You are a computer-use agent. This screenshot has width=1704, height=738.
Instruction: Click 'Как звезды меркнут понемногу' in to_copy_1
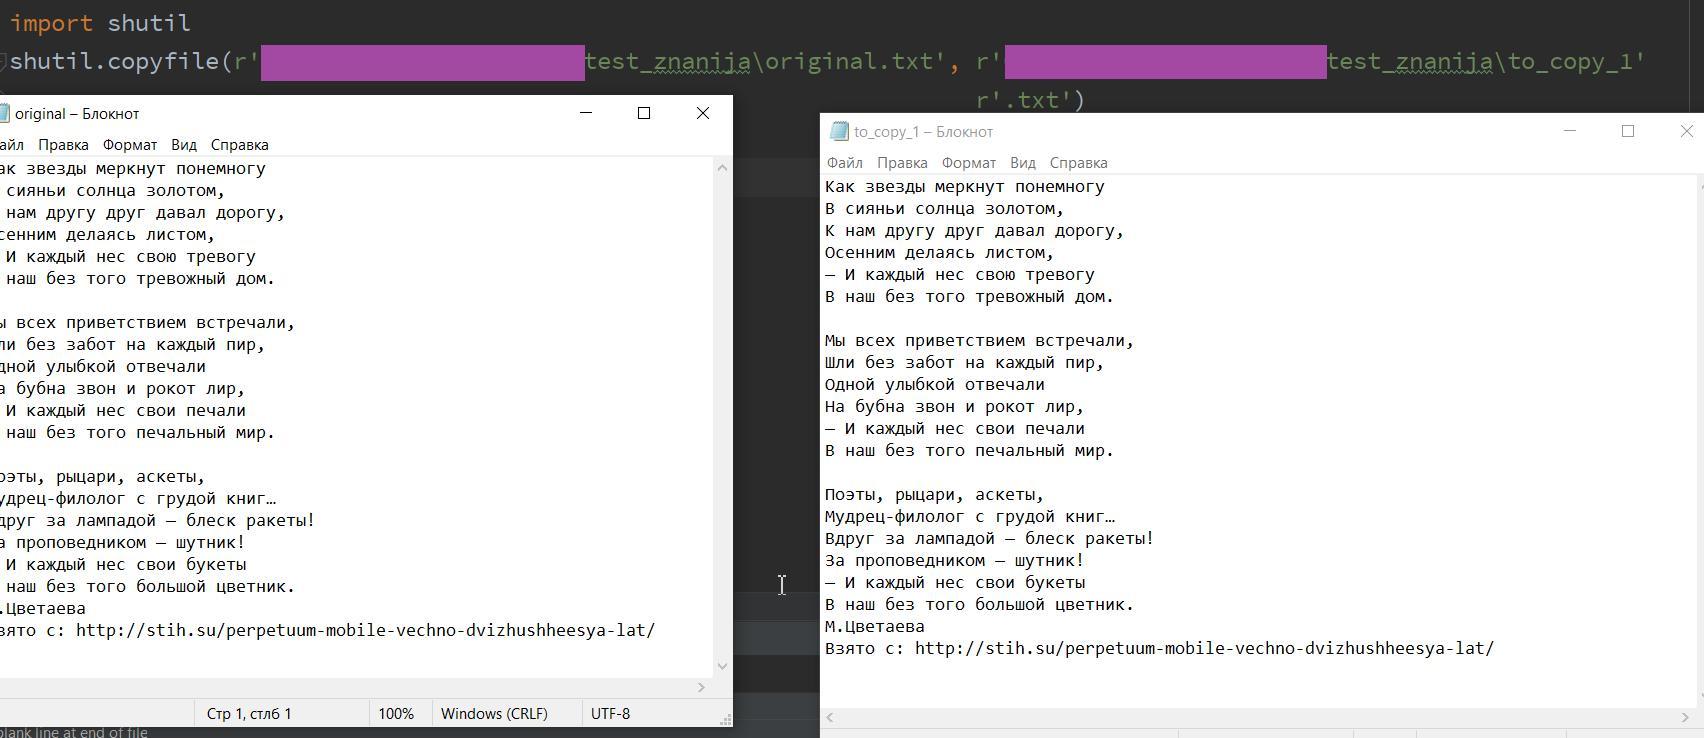964,187
